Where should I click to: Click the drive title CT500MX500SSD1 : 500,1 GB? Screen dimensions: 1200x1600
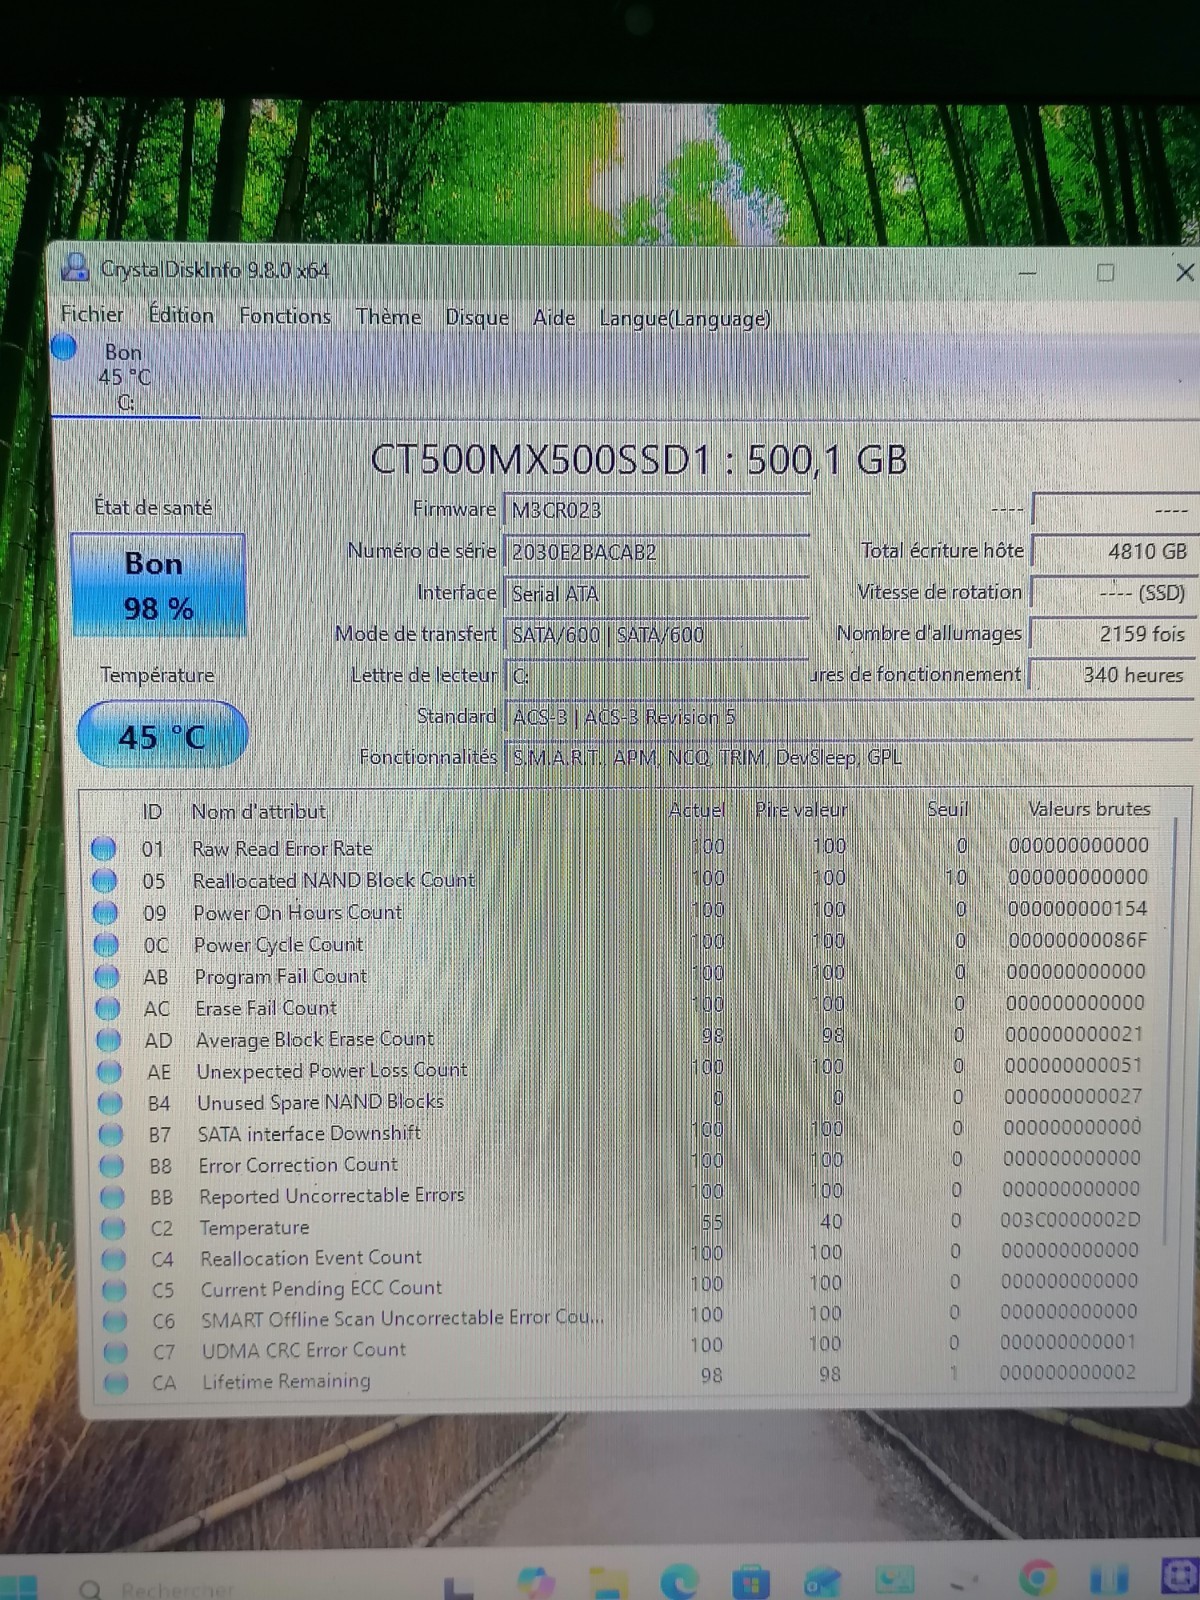click(x=639, y=460)
